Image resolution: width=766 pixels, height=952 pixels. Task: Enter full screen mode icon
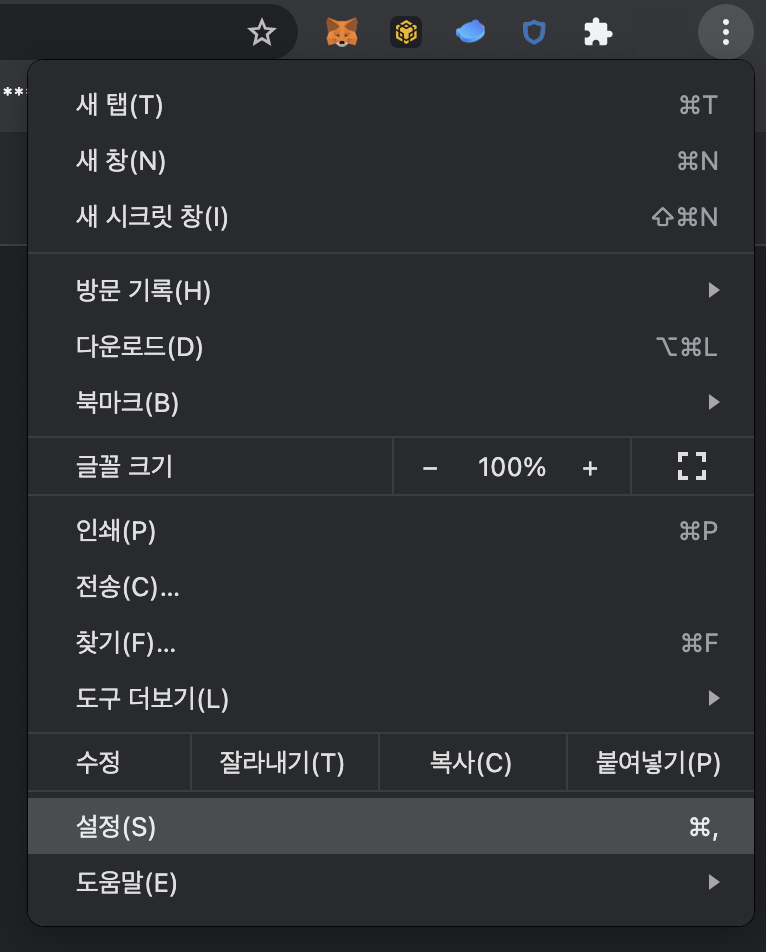click(692, 466)
